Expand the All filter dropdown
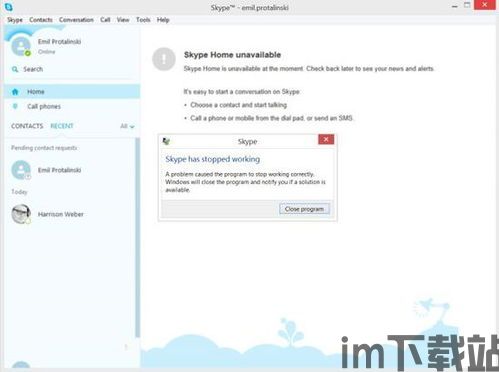499x372 pixels. point(127,126)
